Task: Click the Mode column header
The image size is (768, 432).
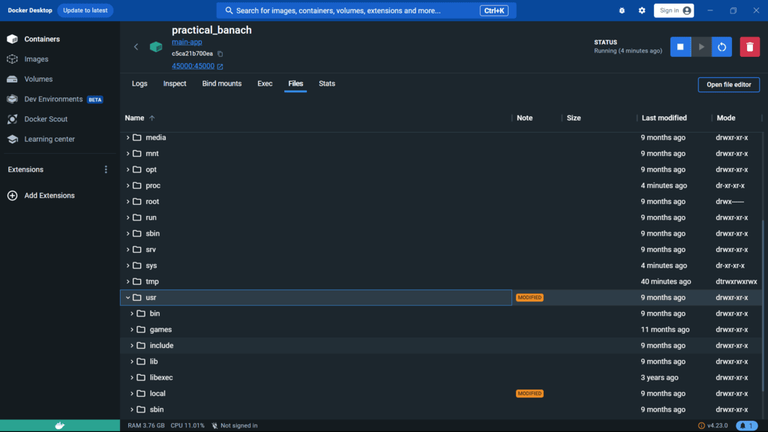Action: coord(725,118)
